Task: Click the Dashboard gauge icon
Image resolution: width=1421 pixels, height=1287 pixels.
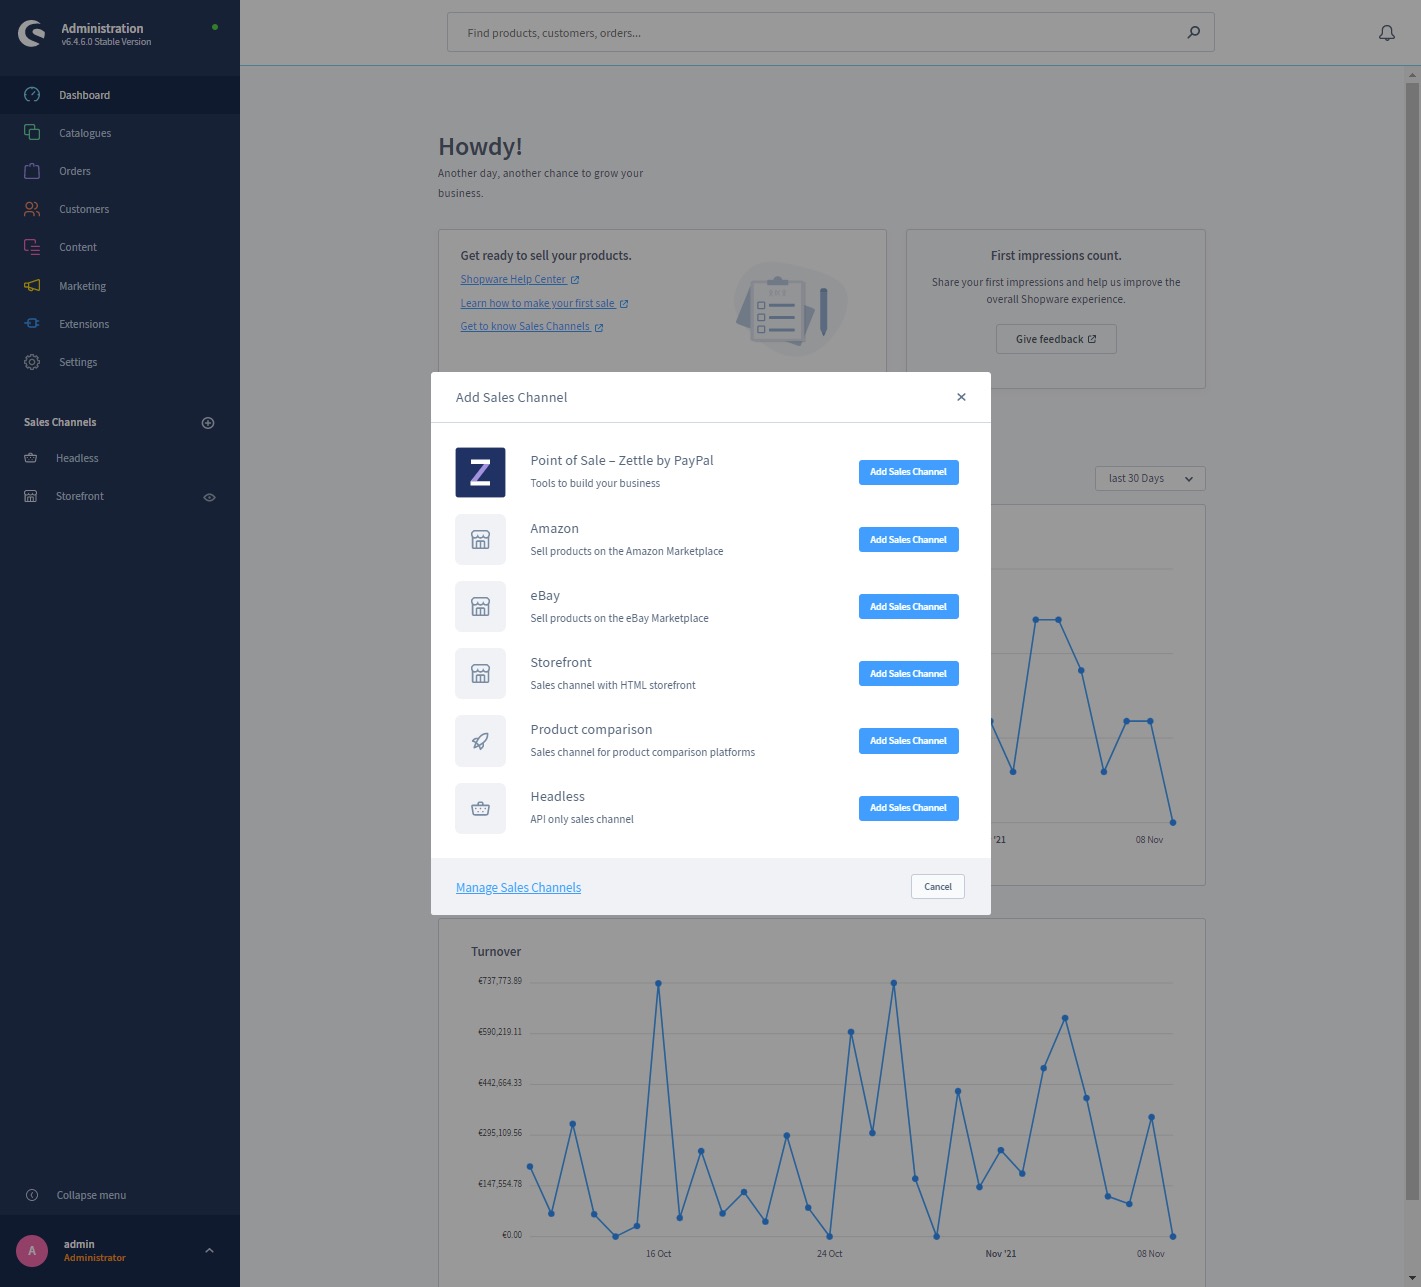Action: pyautogui.click(x=32, y=95)
